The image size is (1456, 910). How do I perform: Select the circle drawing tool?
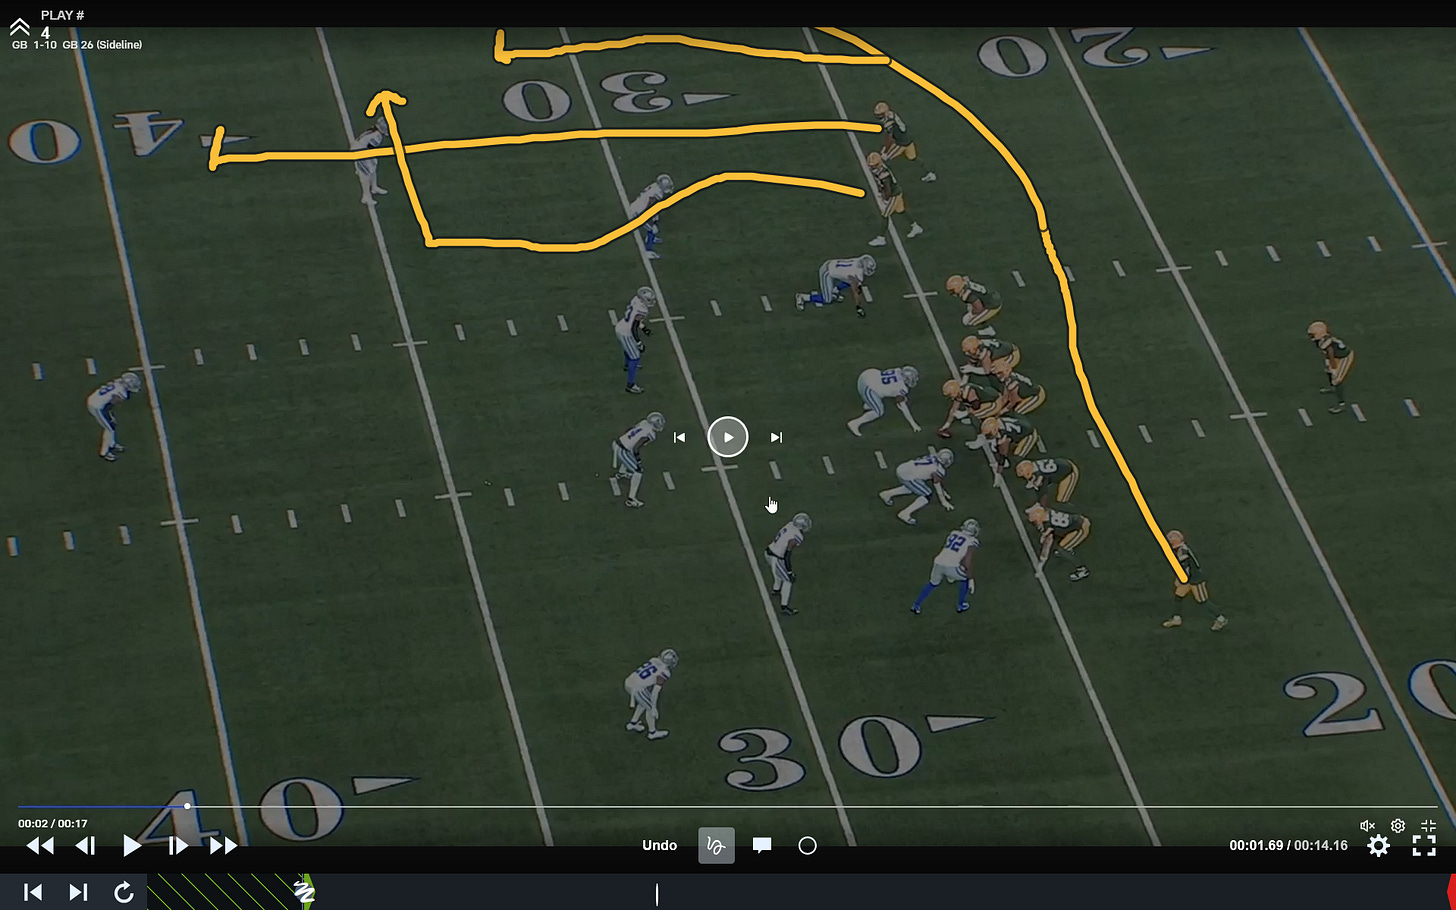pos(808,846)
